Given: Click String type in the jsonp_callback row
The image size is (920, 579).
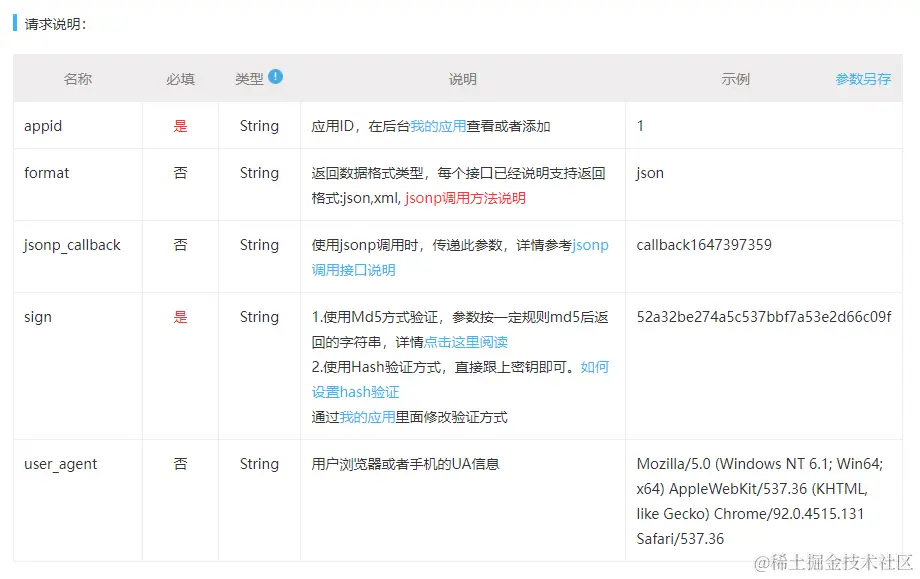Looking at the screenshot, I should tap(259, 245).
